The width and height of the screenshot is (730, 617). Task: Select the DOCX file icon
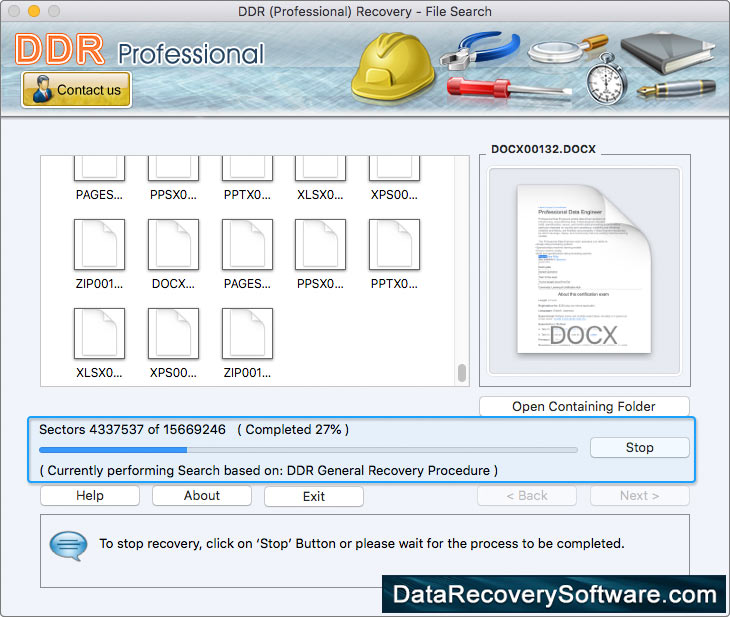pos(173,245)
